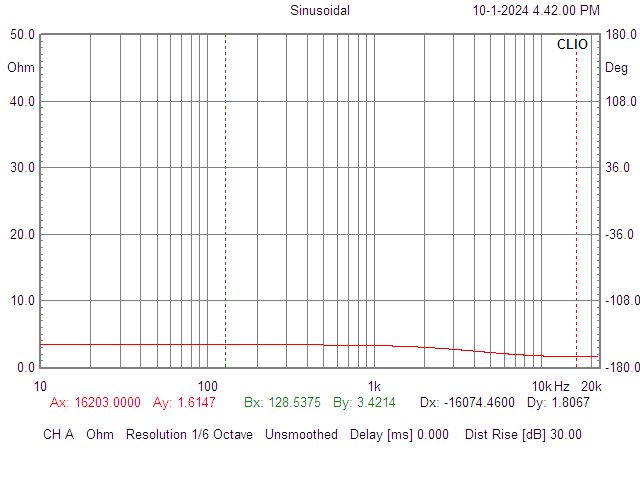The image size is (640, 480).
Task: Click the Unsmoothed status label
Action: click(x=303, y=435)
